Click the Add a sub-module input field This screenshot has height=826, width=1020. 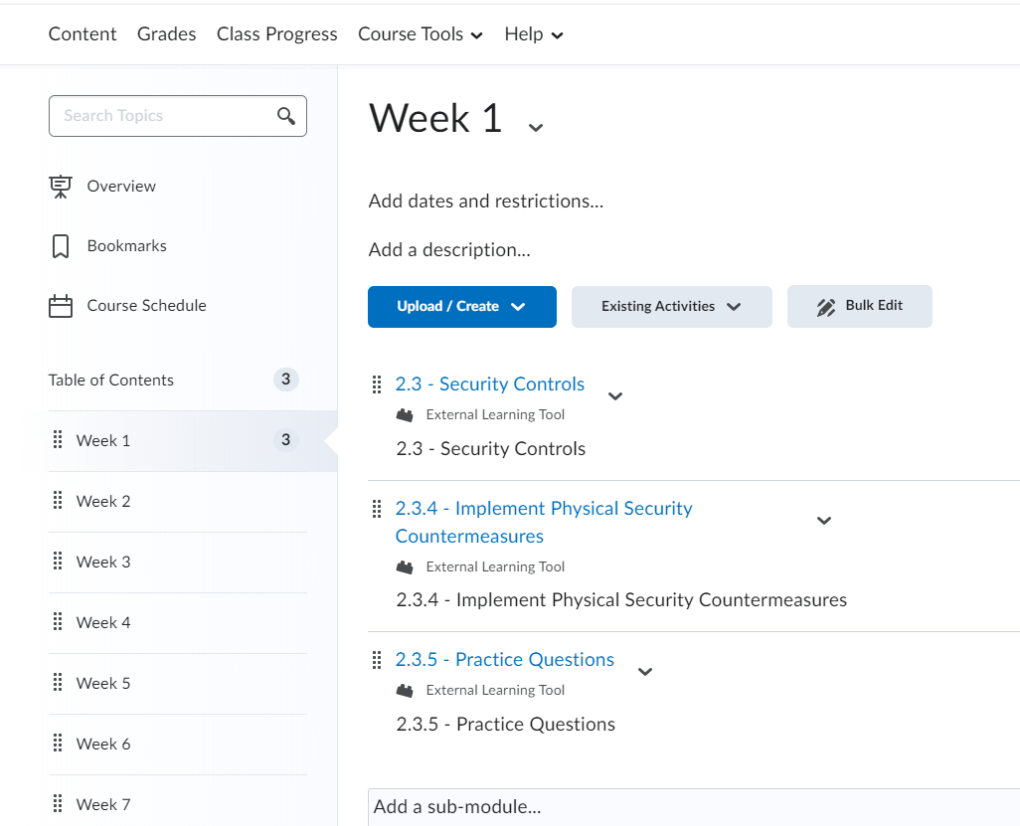coord(690,807)
